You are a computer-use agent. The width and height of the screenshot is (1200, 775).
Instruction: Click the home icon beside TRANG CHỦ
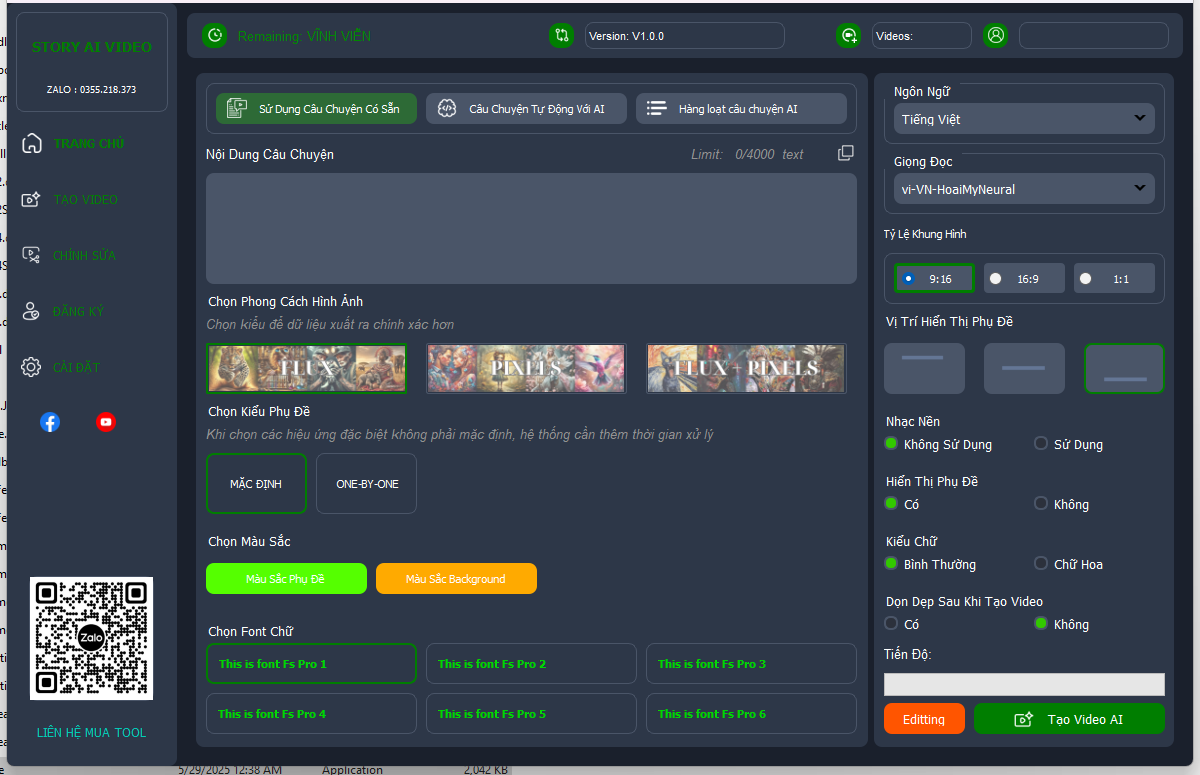pos(33,143)
